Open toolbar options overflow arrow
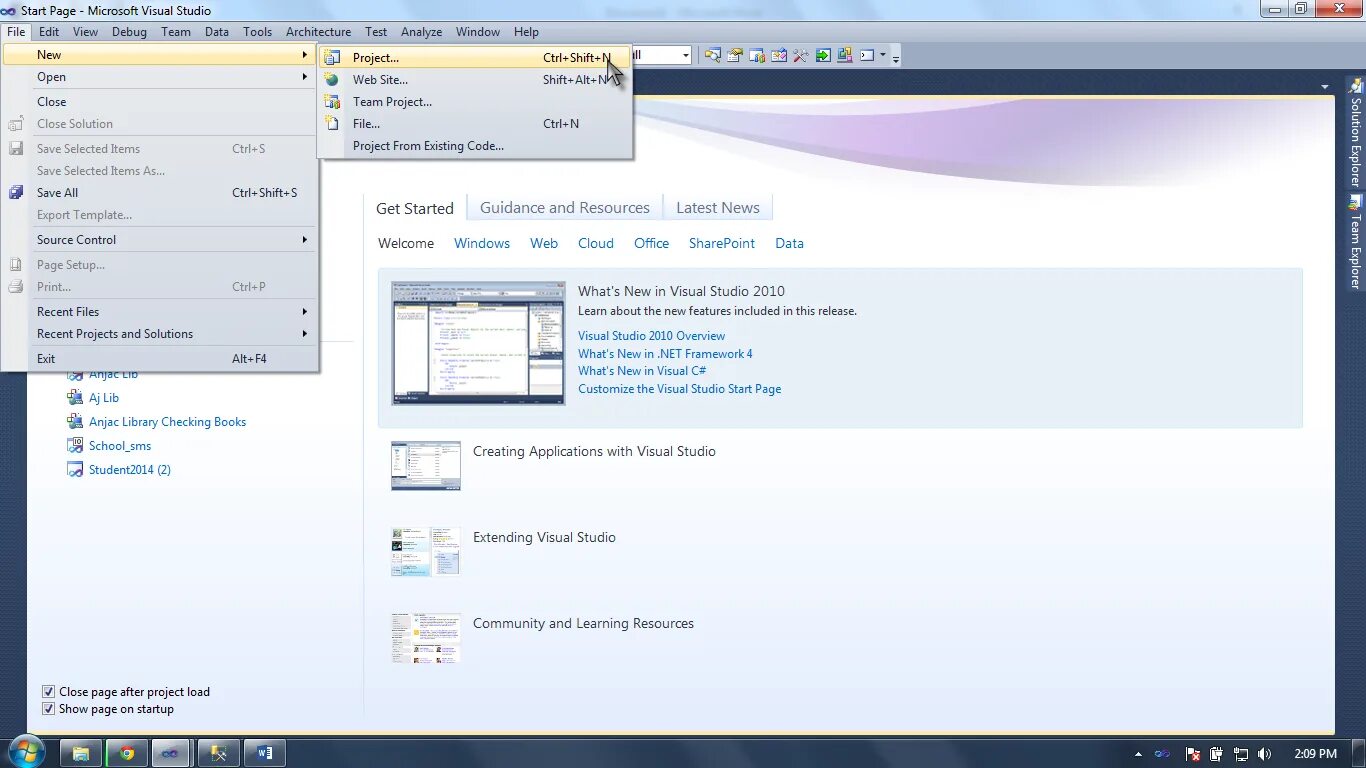Screen dimensions: 1366x768 896,59
